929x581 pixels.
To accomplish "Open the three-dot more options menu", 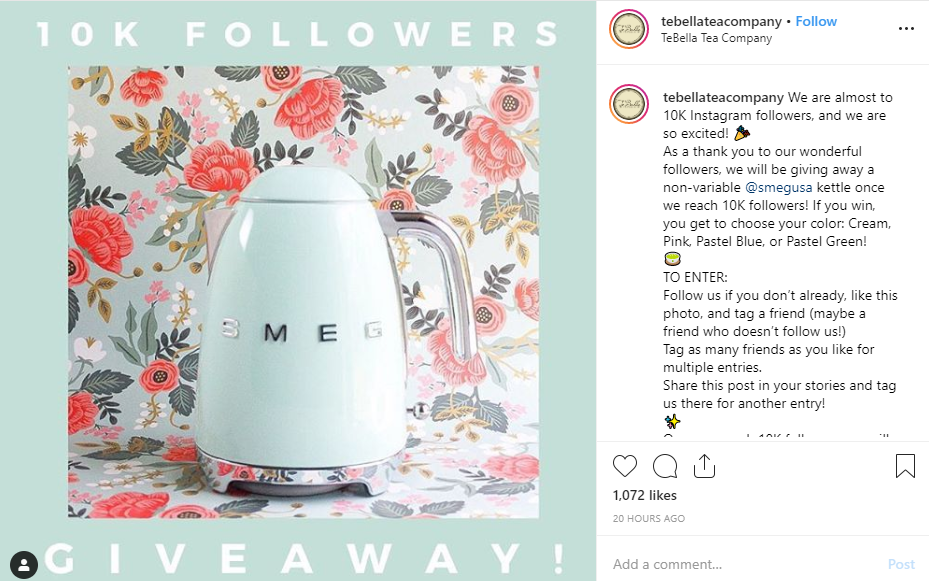I will (x=906, y=28).
